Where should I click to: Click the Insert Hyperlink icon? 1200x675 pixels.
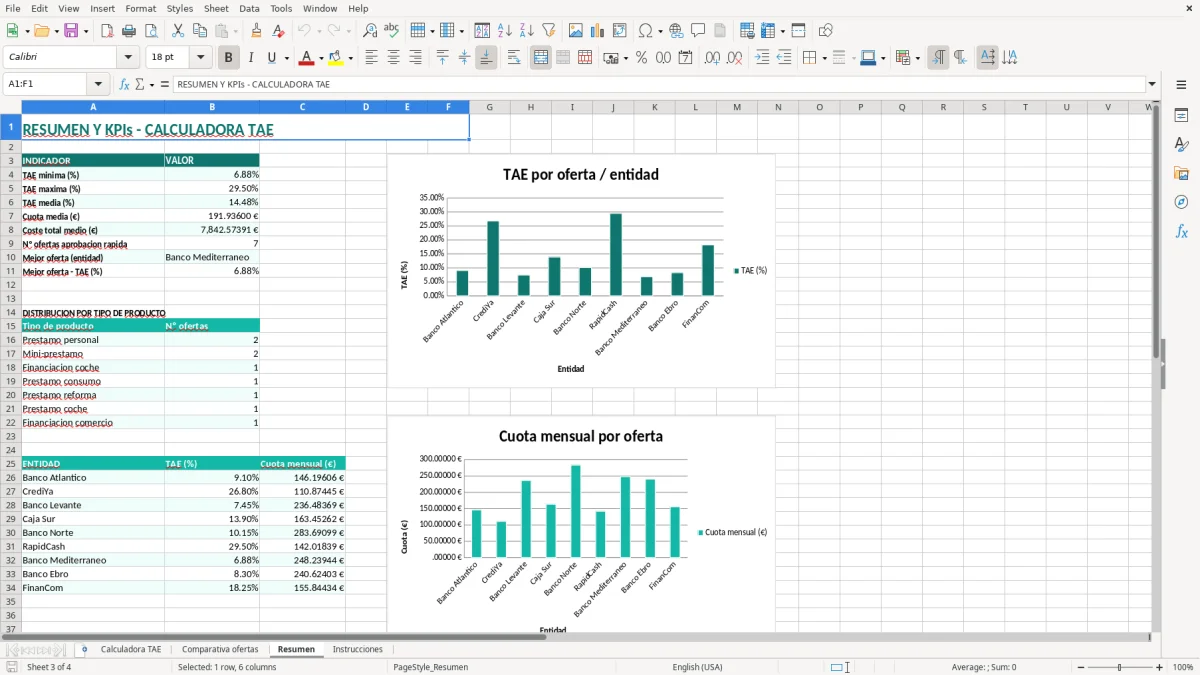[676, 31]
